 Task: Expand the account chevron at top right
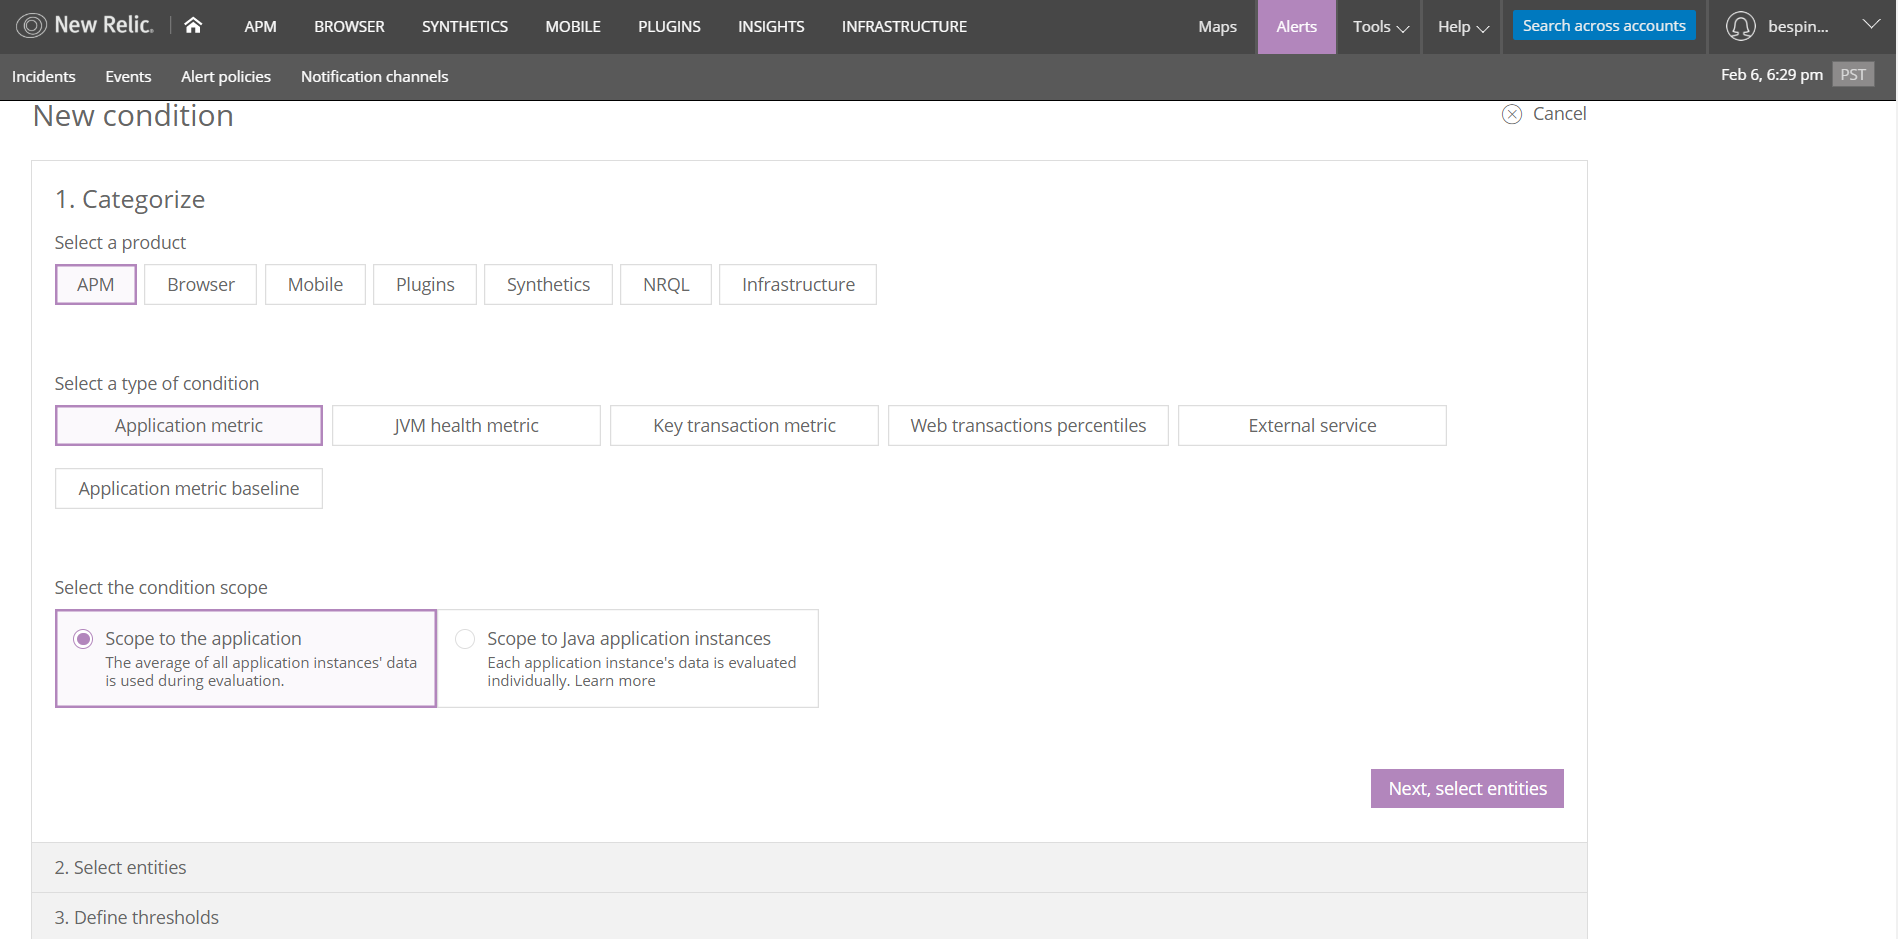[x=1871, y=25]
